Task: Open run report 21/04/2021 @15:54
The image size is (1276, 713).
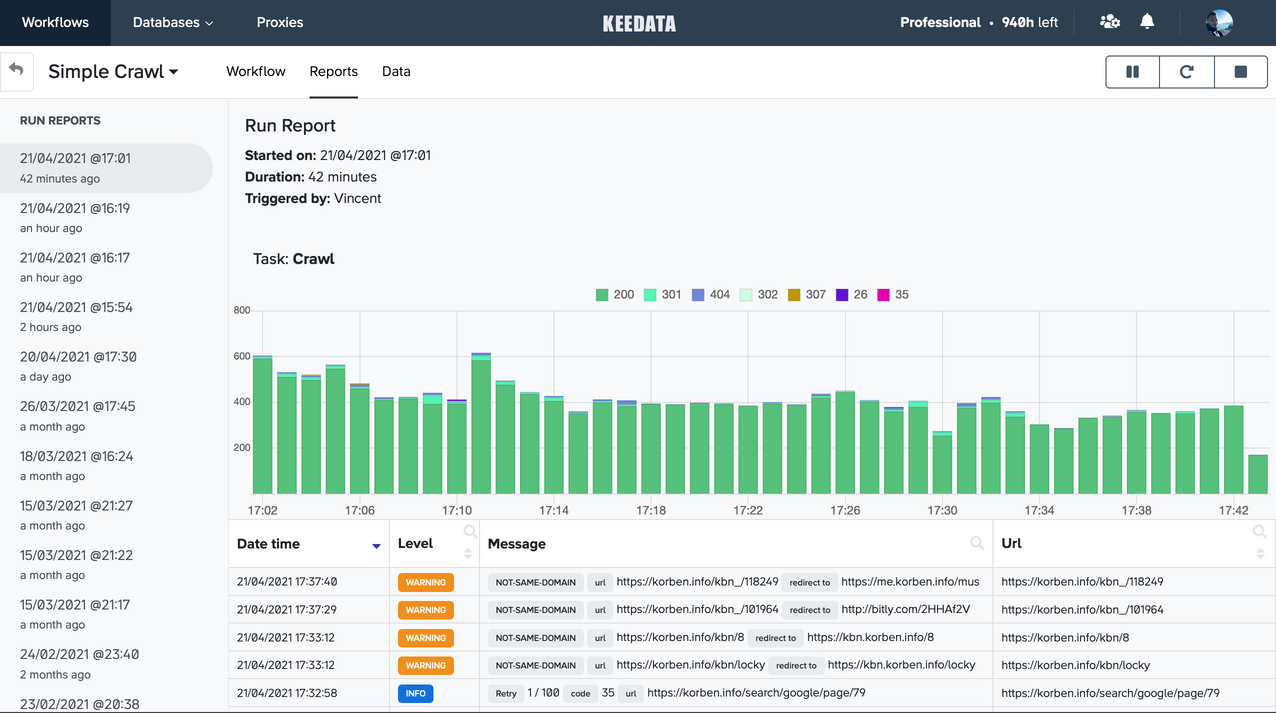Action: 106,317
